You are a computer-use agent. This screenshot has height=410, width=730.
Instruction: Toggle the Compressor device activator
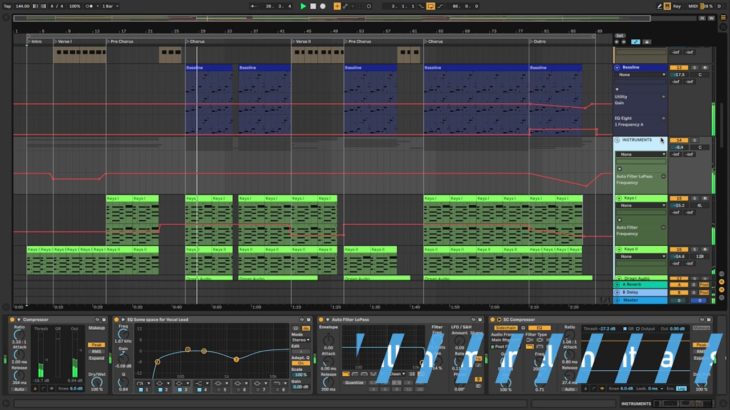tap(12, 320)
